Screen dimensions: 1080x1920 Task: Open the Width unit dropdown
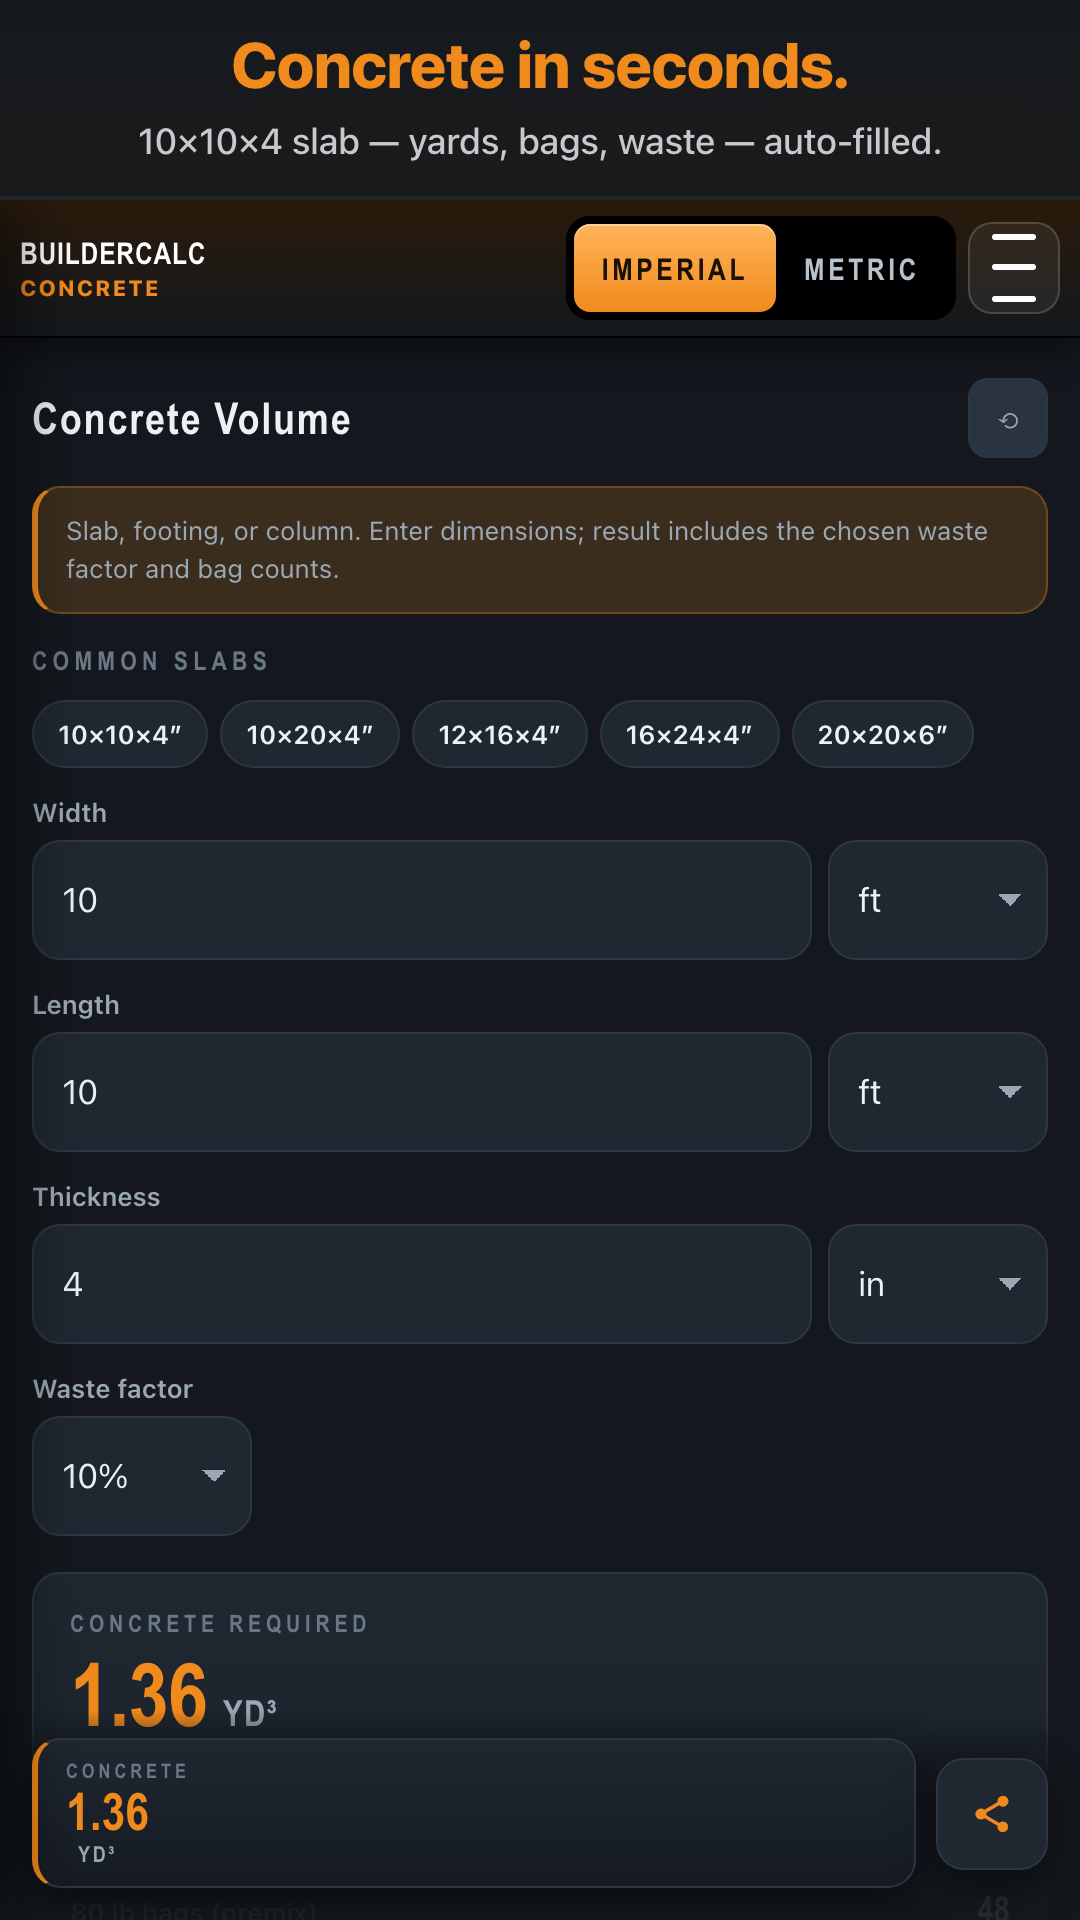937,900
